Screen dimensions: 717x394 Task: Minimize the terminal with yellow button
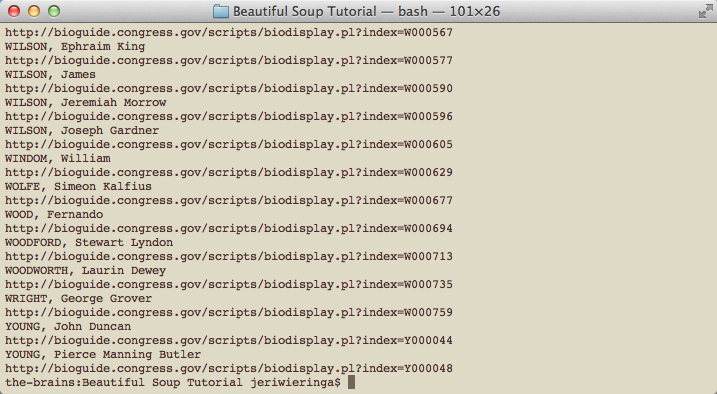[34, 11]
